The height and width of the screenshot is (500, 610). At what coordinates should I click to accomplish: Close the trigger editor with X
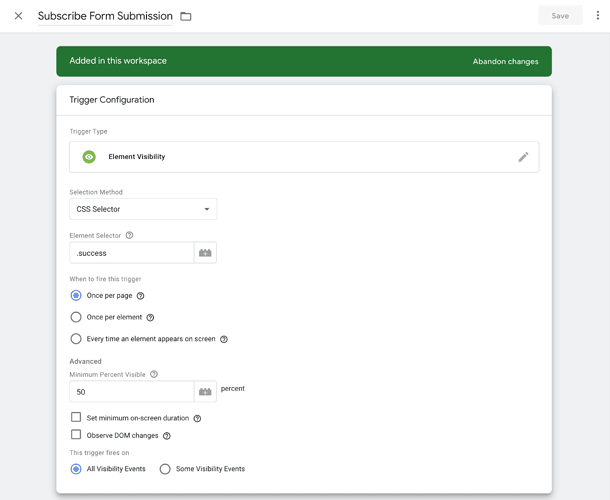pyautogui.click(x=18, y=16)
